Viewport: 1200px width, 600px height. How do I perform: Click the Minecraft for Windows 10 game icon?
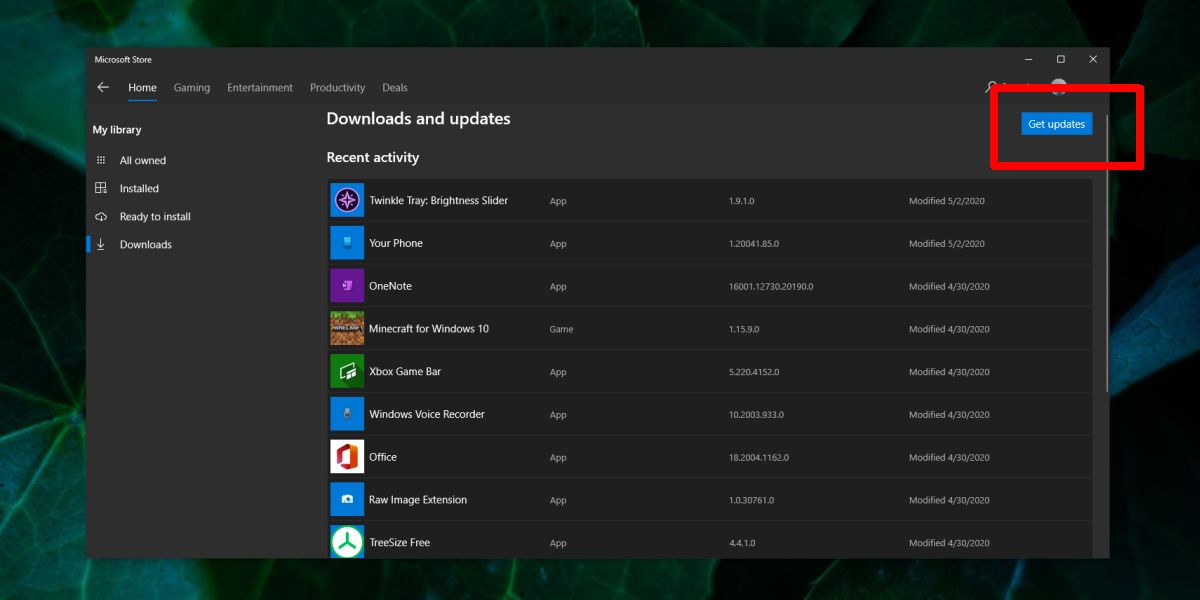(x=346, y=328)
